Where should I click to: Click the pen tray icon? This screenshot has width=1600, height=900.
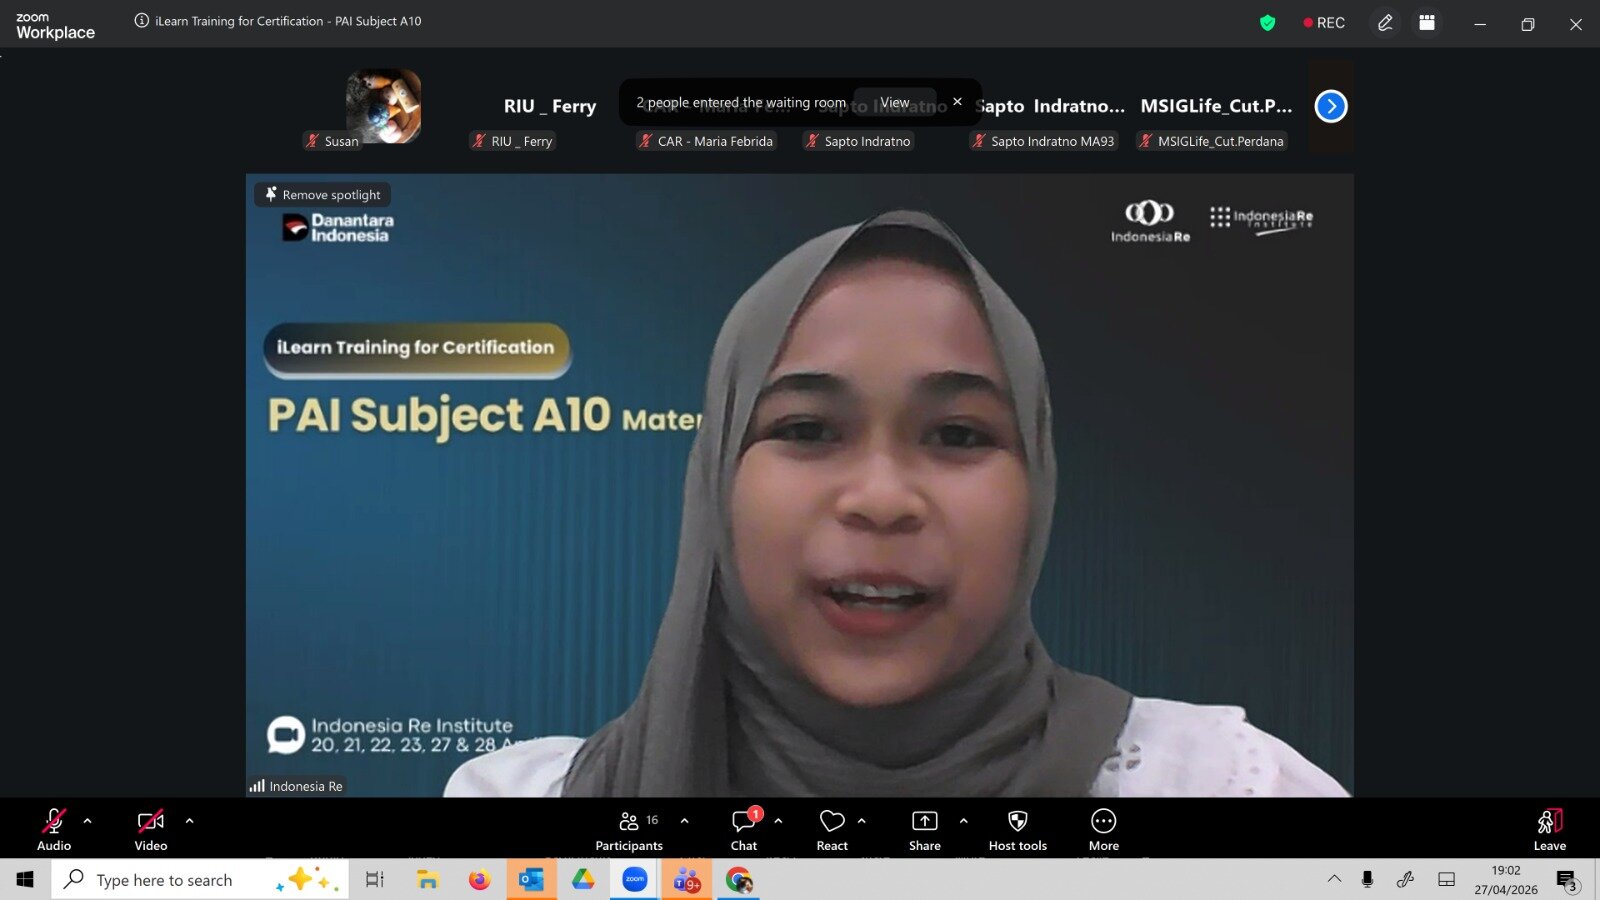tap(1405, 879)
